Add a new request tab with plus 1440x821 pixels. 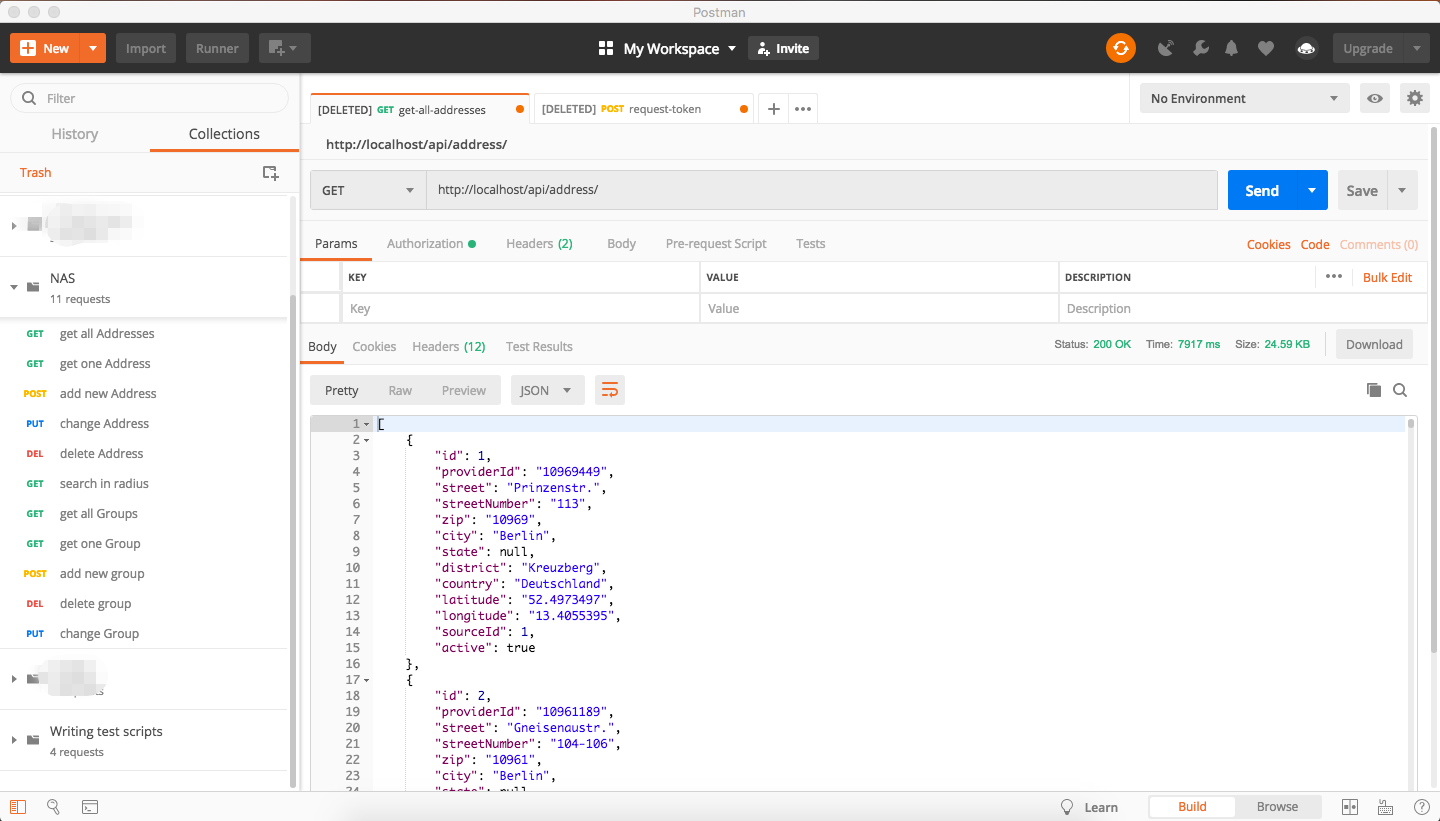click(773, 109)
